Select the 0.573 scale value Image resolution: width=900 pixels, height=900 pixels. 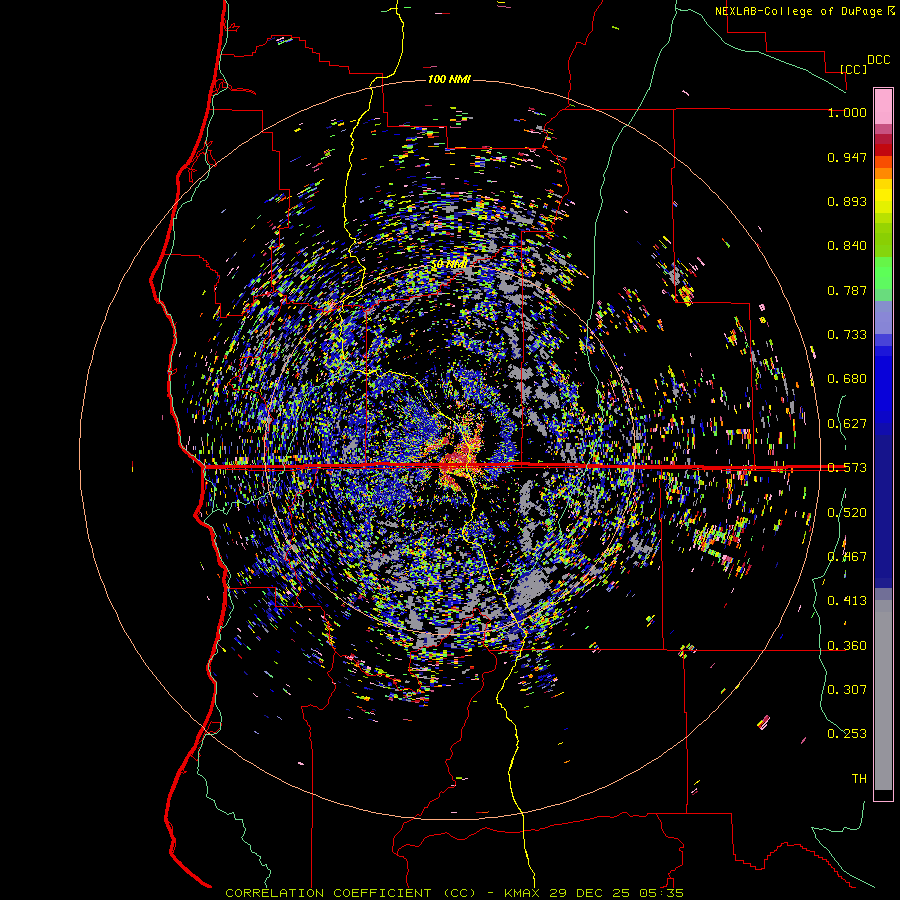847,468
